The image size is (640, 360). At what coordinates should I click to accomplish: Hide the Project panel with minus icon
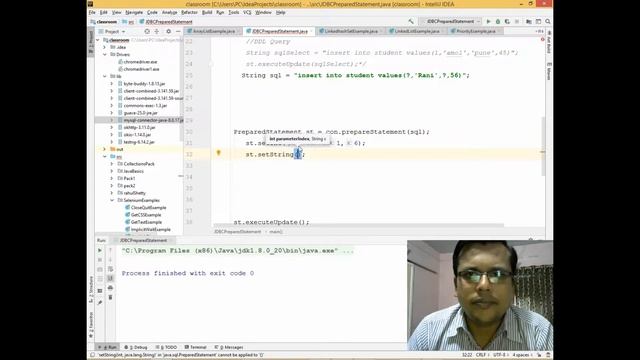point(178,31)
